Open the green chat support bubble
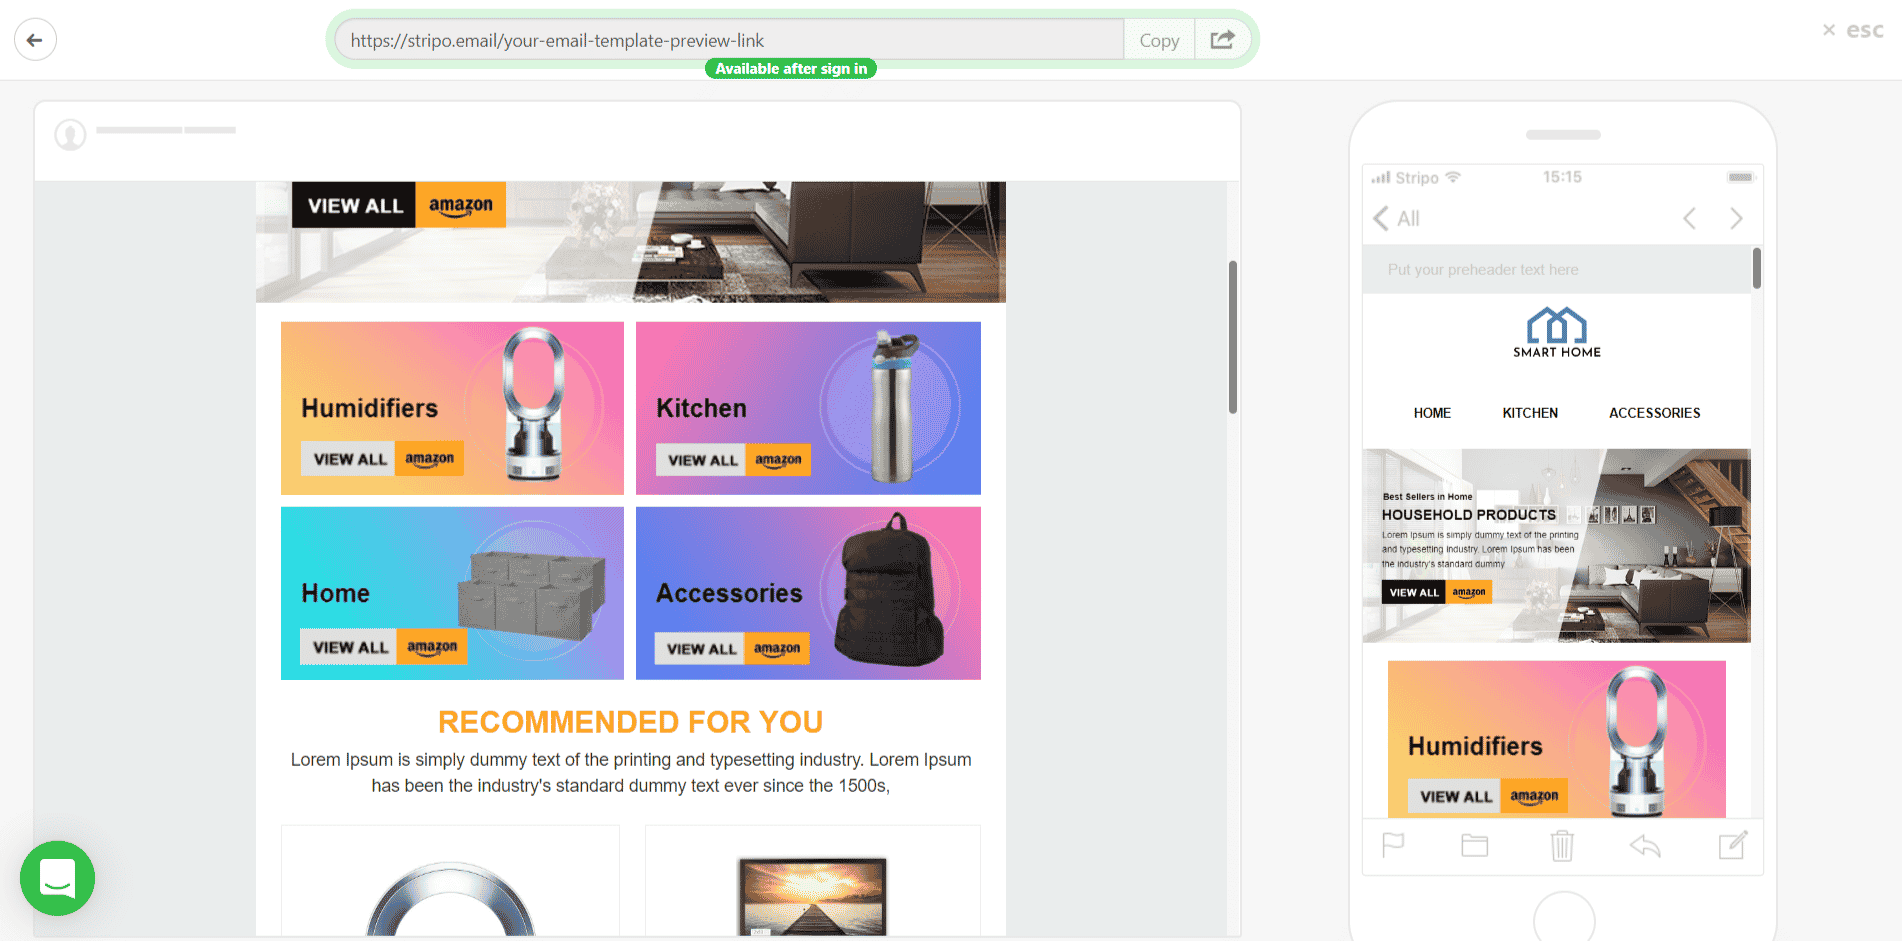 point(57,878)
